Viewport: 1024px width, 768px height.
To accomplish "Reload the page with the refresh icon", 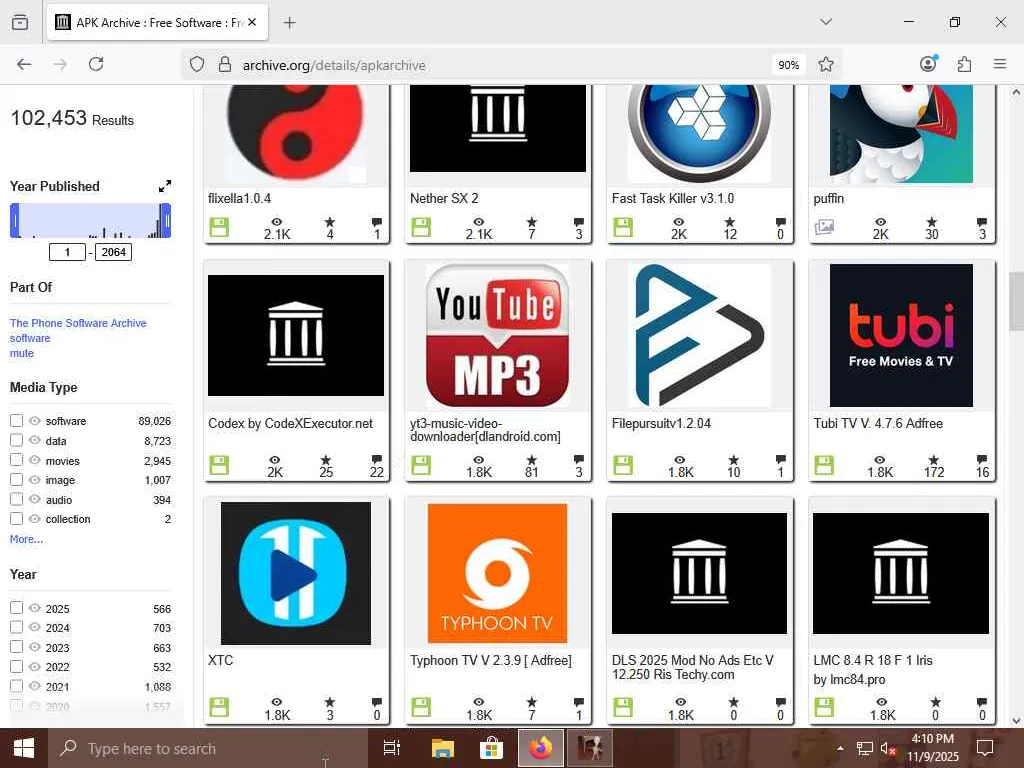I will click(96, 64).
